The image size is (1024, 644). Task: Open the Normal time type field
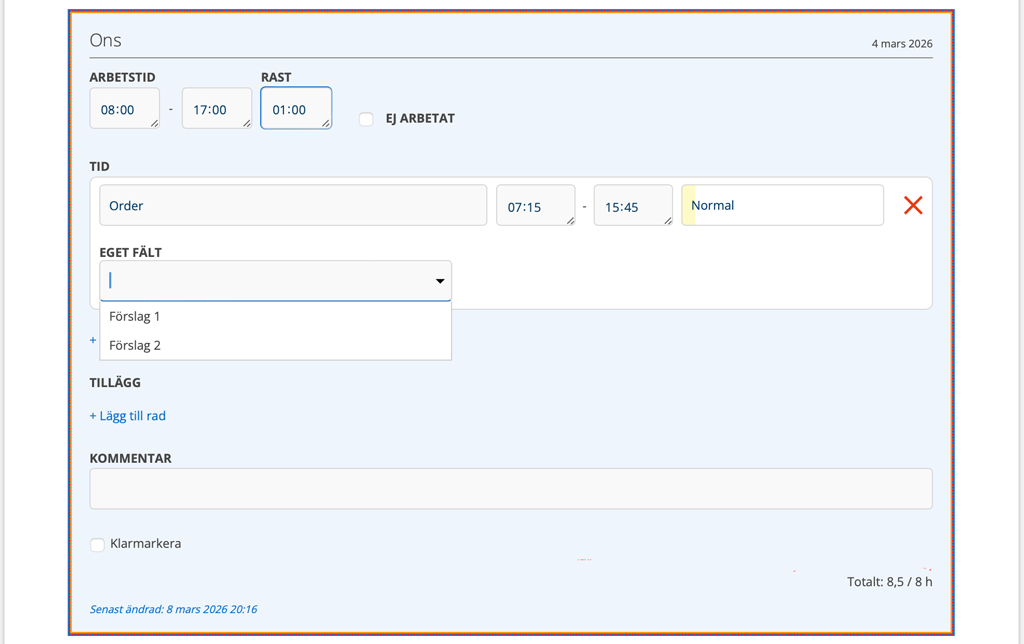tap(782, 205)
